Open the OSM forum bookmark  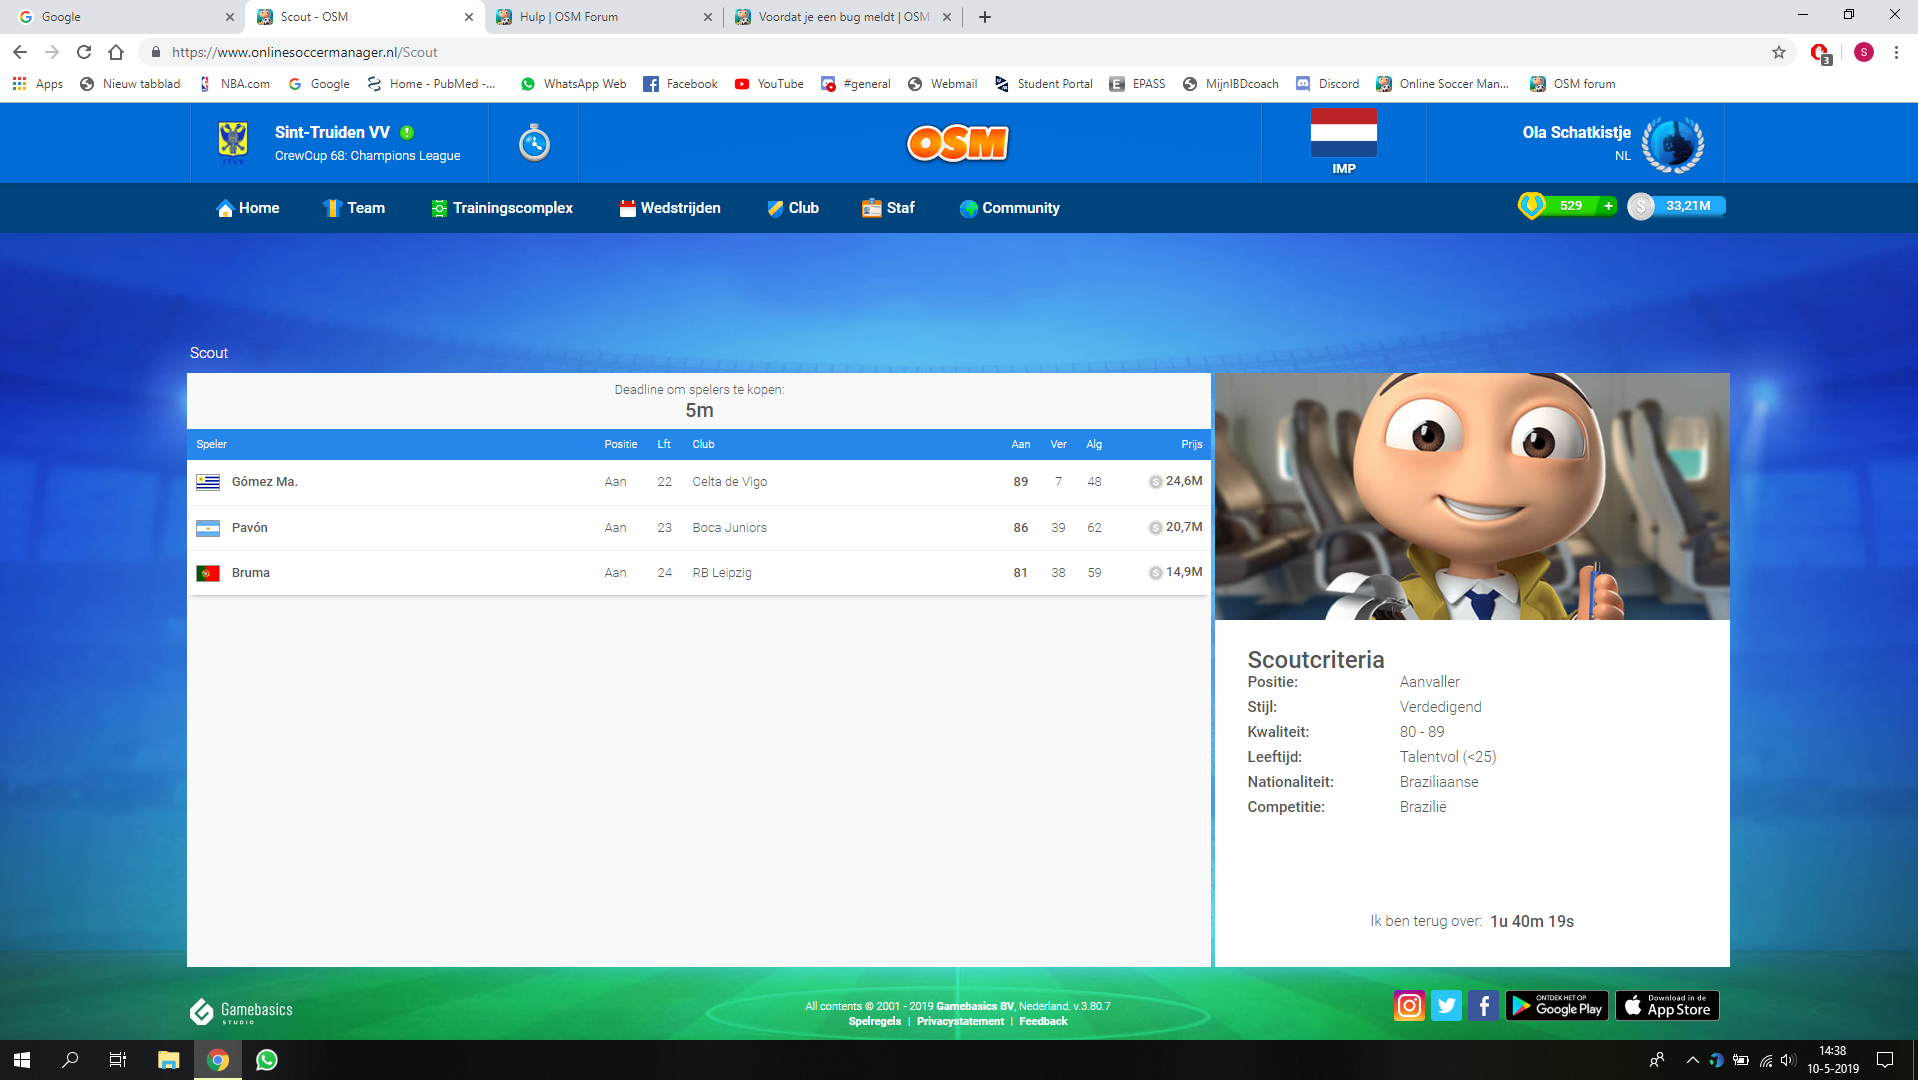(1573, 84)
